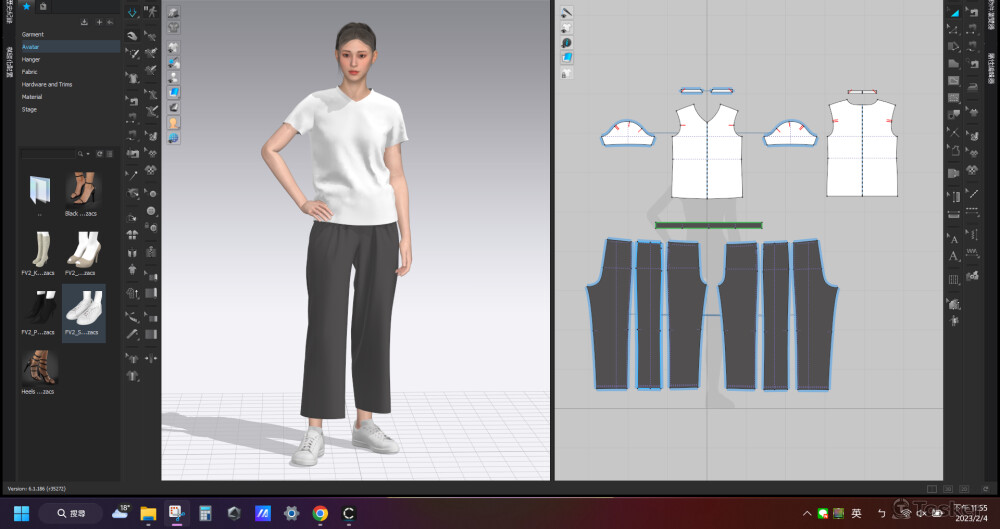Toggle the blue texture surface display icon

coord(174,92)
